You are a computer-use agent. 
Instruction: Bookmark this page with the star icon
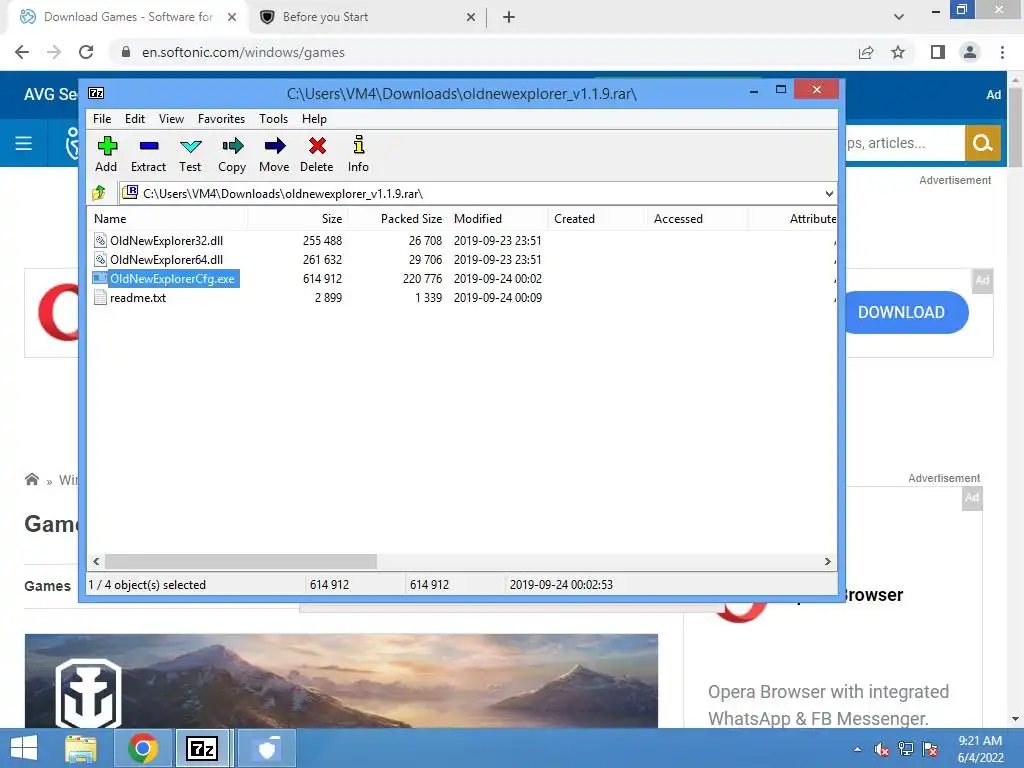[898, 52]
